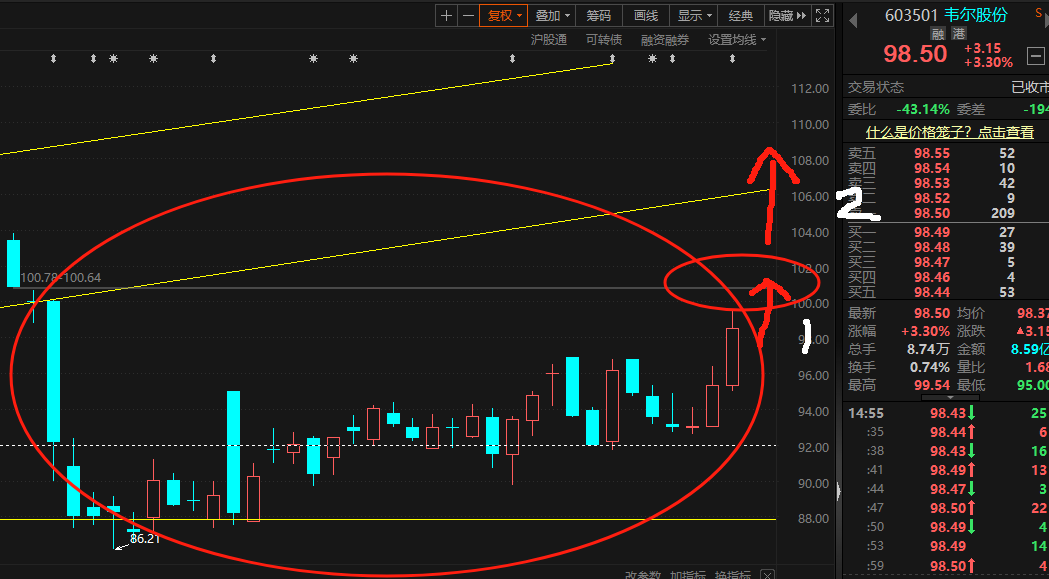
Task: Click the 14:55 tick trade row
Action: [945, 413]
